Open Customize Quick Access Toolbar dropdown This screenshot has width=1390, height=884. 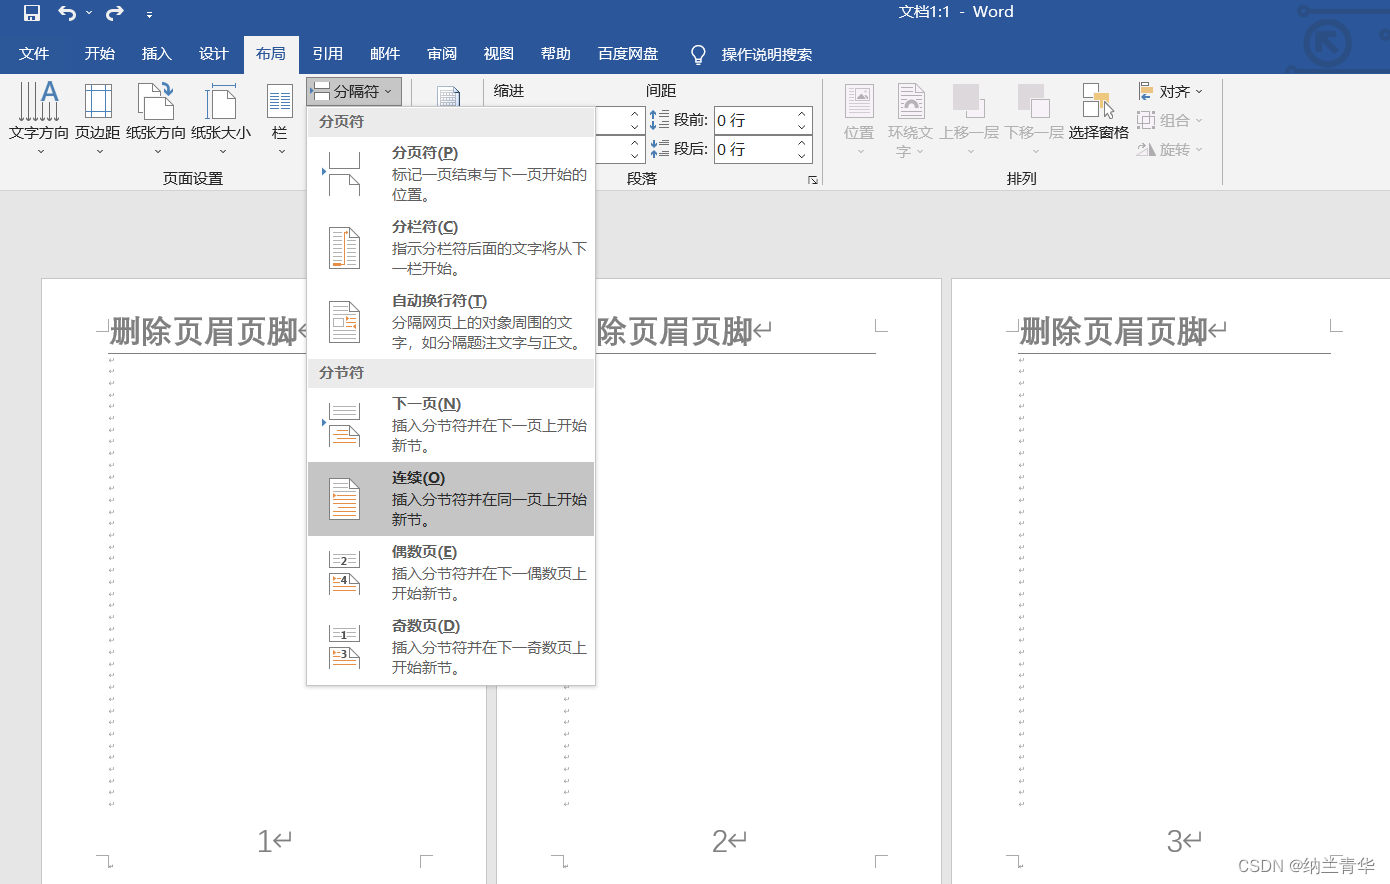point(149,14)
